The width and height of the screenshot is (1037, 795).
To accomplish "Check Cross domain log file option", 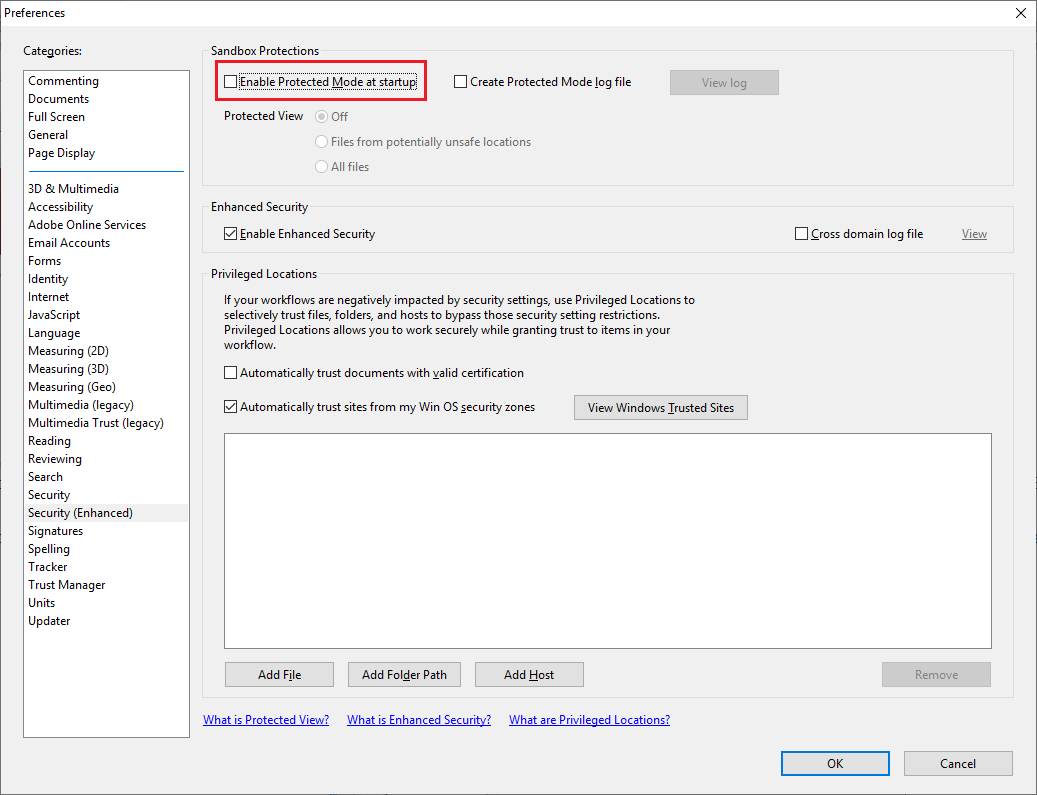I will click(801, 233).
